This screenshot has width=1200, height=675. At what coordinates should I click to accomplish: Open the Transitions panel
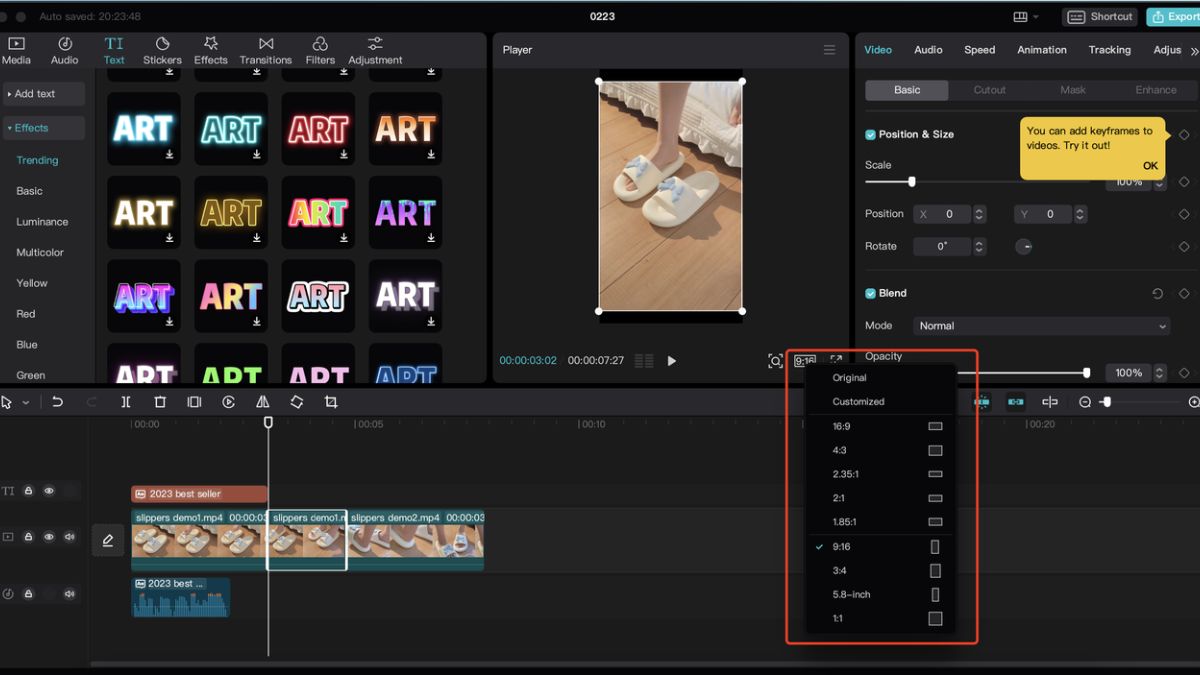pyautogui.click(x=266, y=50)
